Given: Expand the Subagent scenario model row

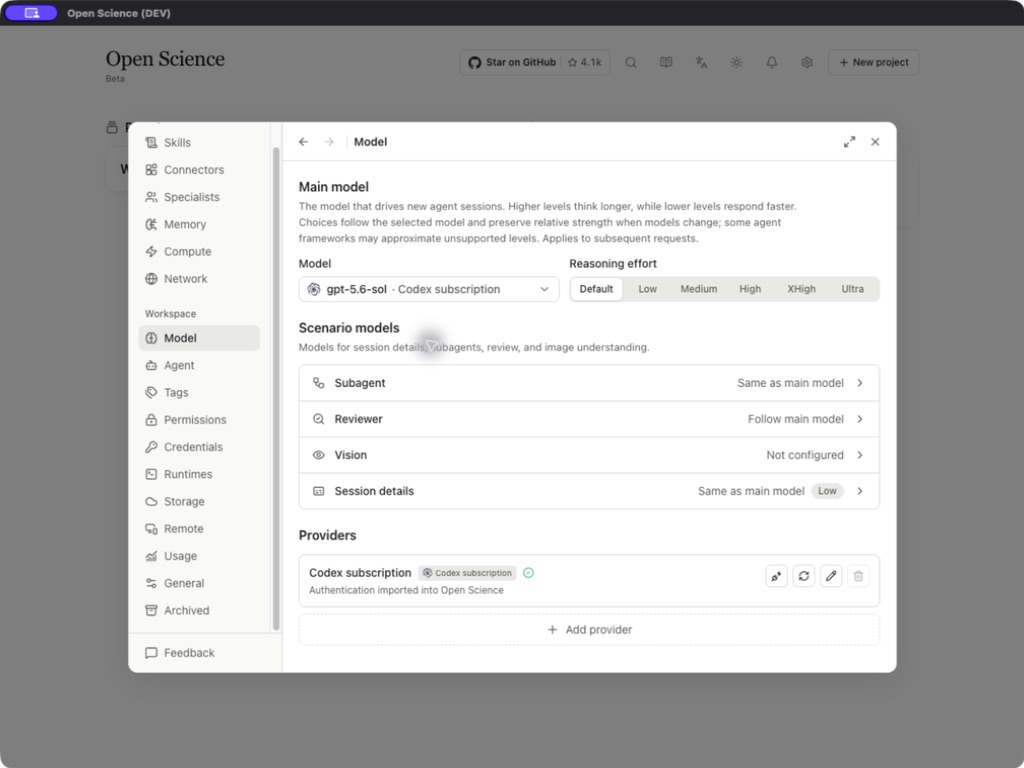Looking at the screenshot, I should click(x=589, y=383).
